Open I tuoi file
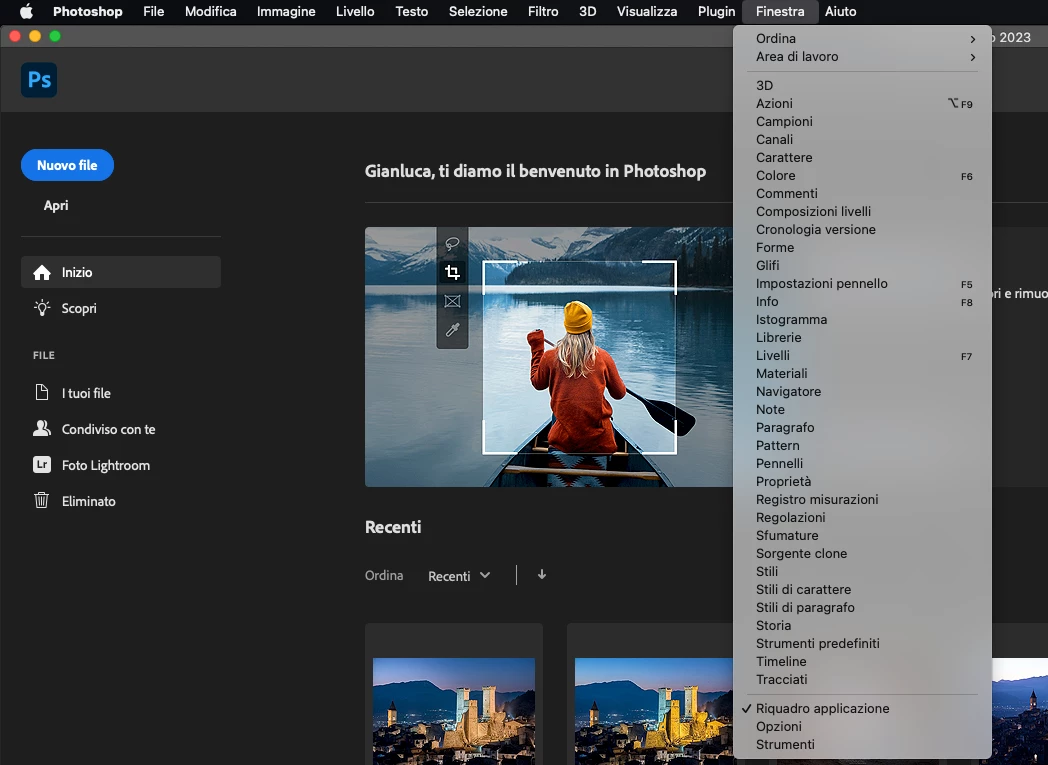Screen dimensions: 1048x765 (x=86, y=393)
